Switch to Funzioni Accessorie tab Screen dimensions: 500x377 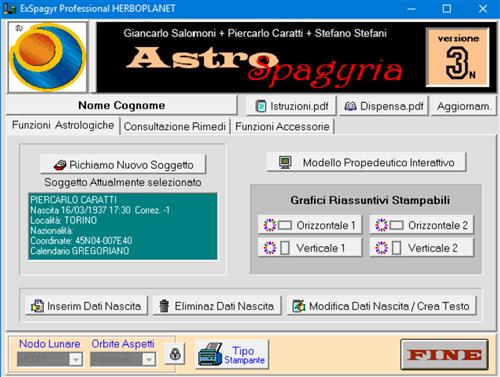click(x=282, y=126)
